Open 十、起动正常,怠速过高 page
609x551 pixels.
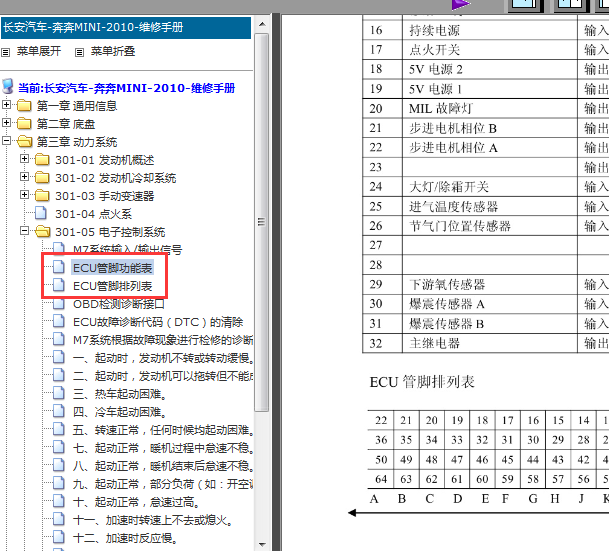click(x=136, y=502)
